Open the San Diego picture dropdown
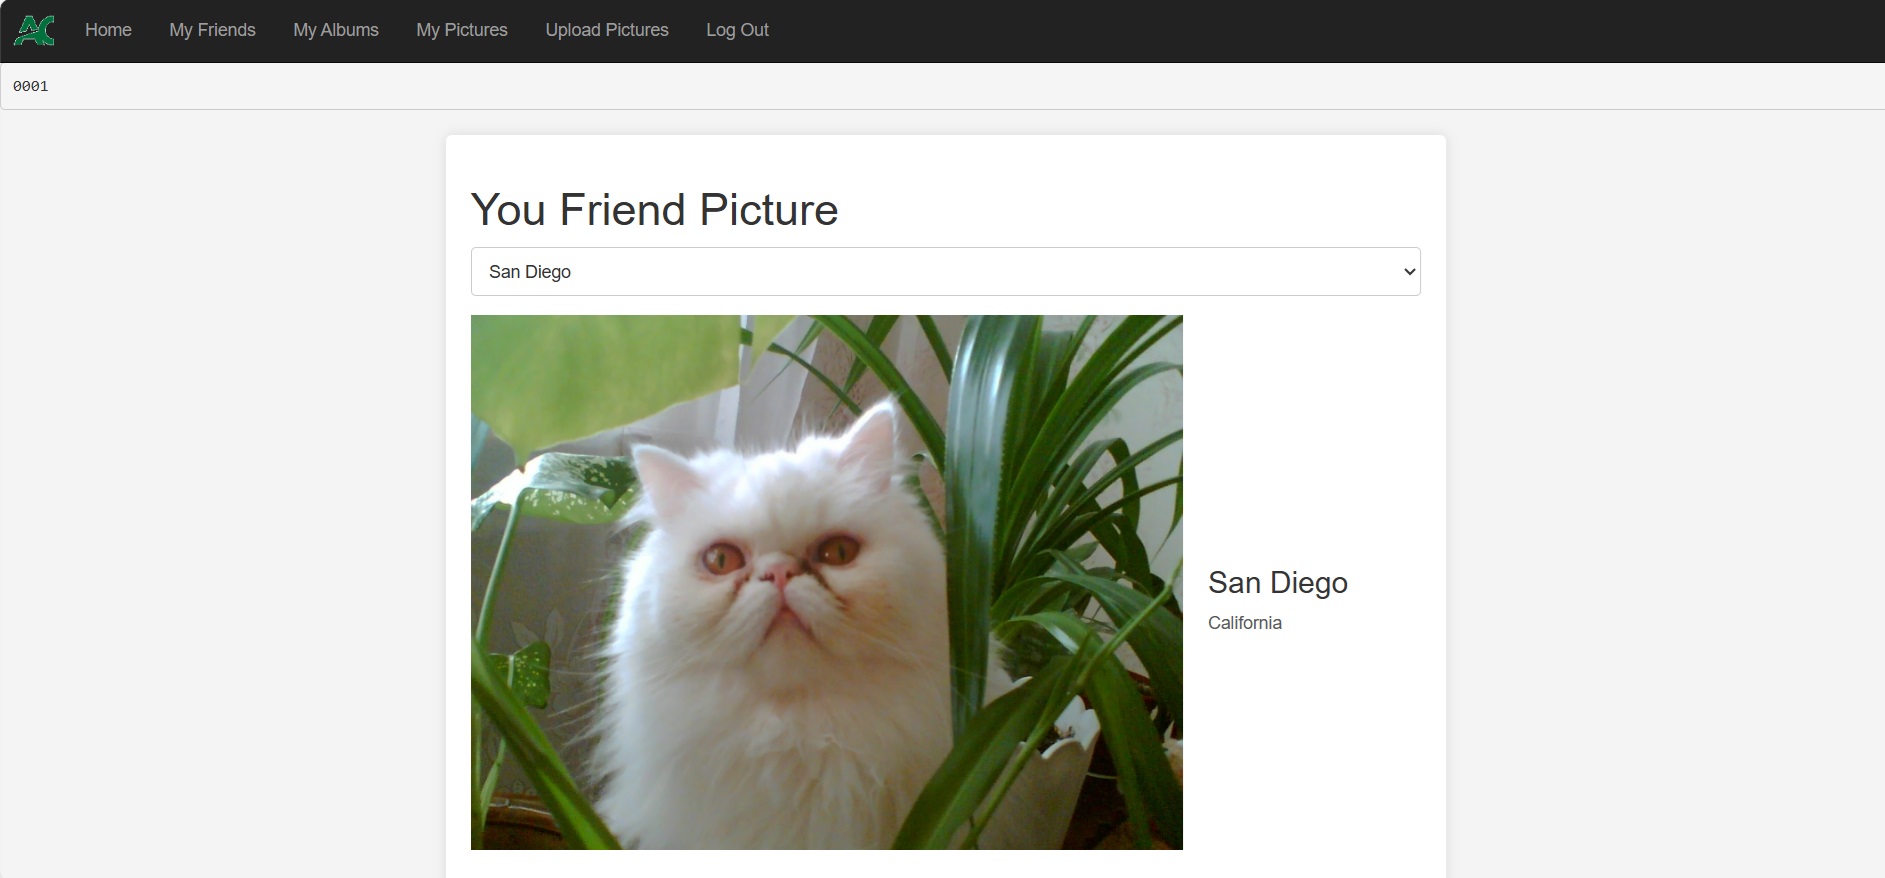The height and width of the screenshot is (878, 1885). click(x=944, y=272)
